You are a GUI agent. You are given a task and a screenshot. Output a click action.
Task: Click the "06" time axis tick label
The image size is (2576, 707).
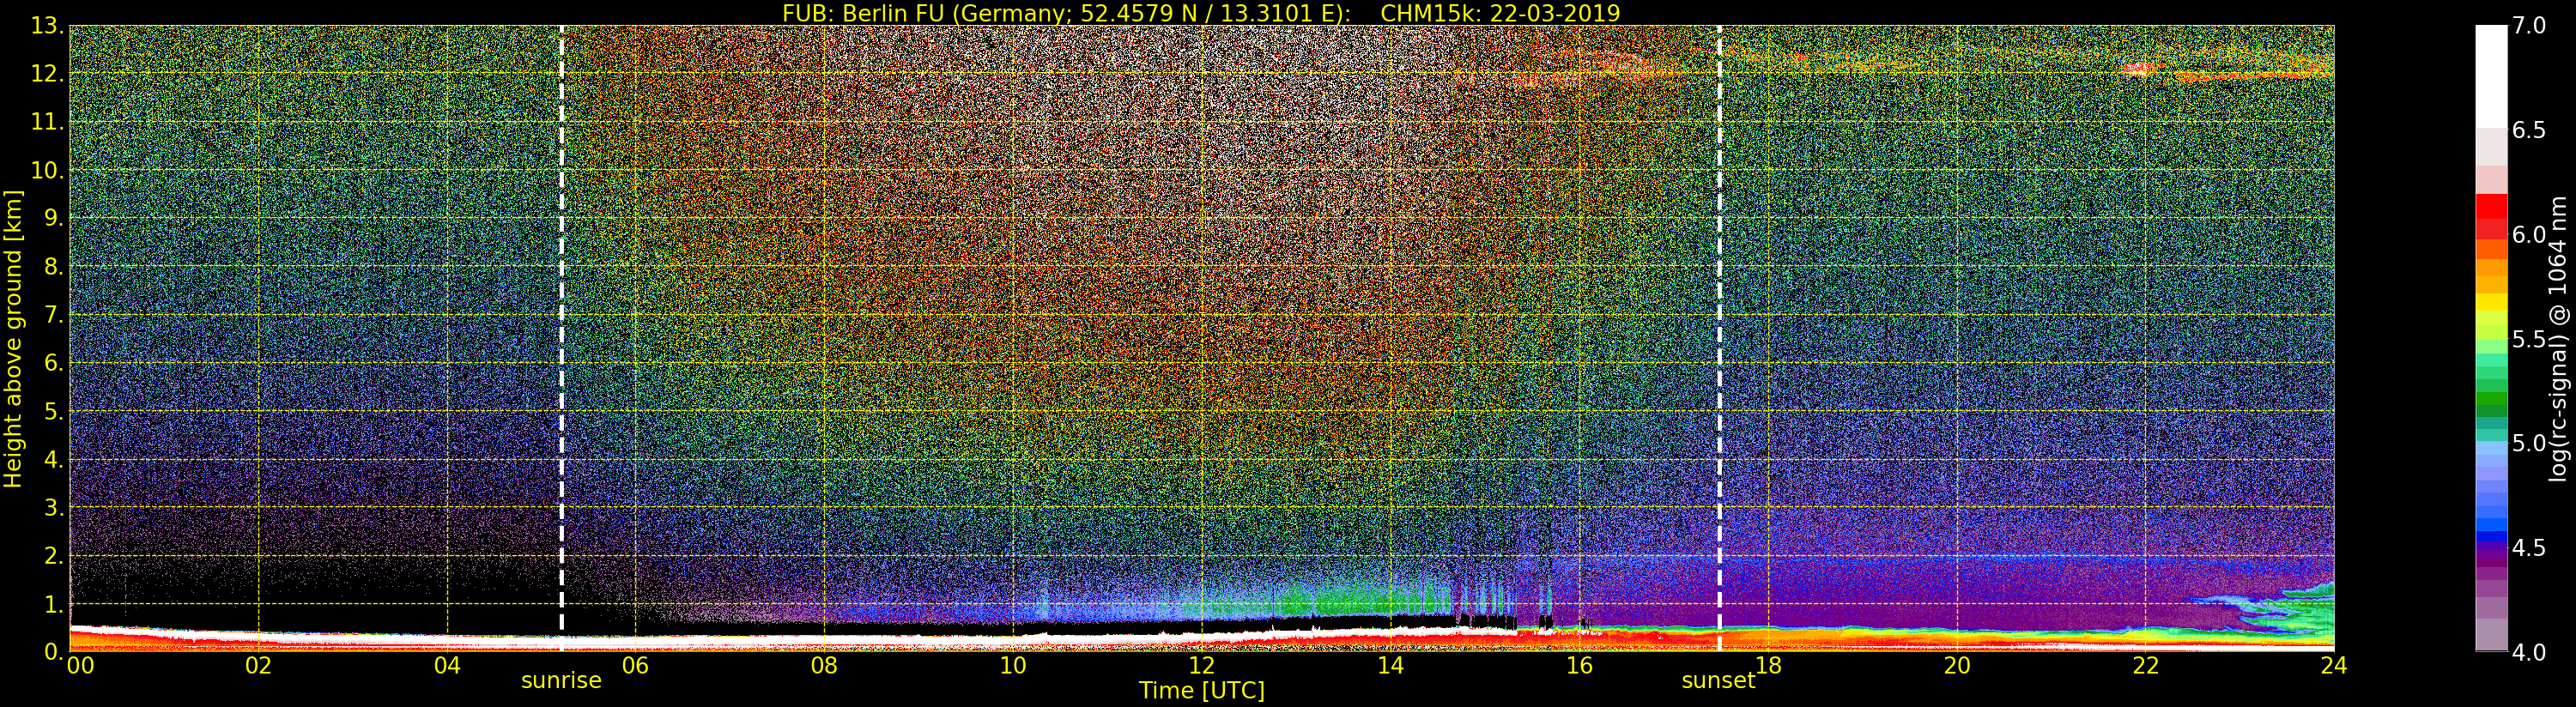click(635, 666)
